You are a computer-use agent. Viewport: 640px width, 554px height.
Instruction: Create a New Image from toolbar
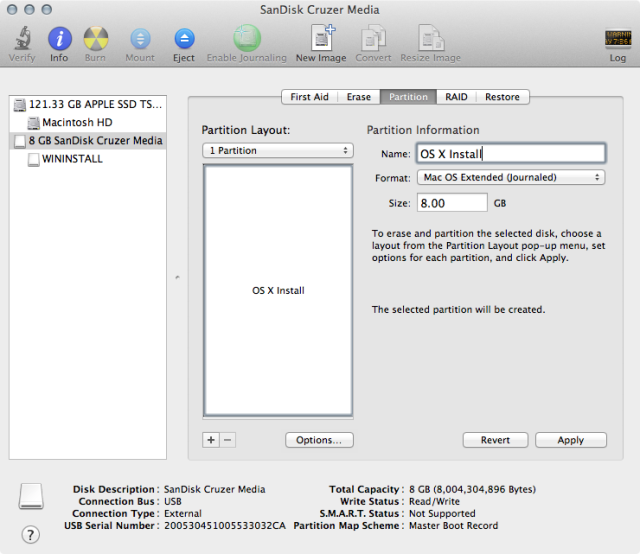322,38
